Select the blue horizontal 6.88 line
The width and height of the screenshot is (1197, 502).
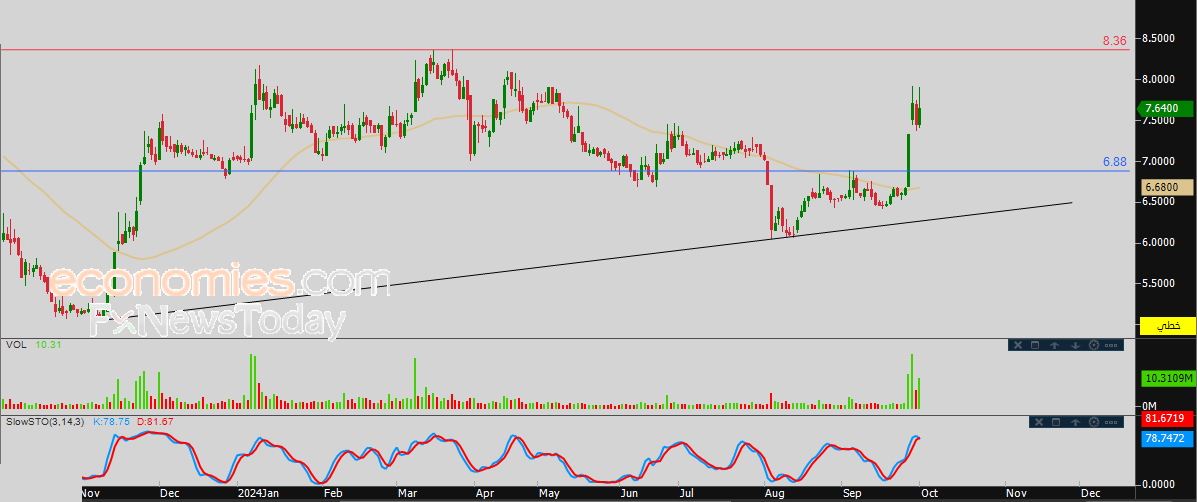565,170
